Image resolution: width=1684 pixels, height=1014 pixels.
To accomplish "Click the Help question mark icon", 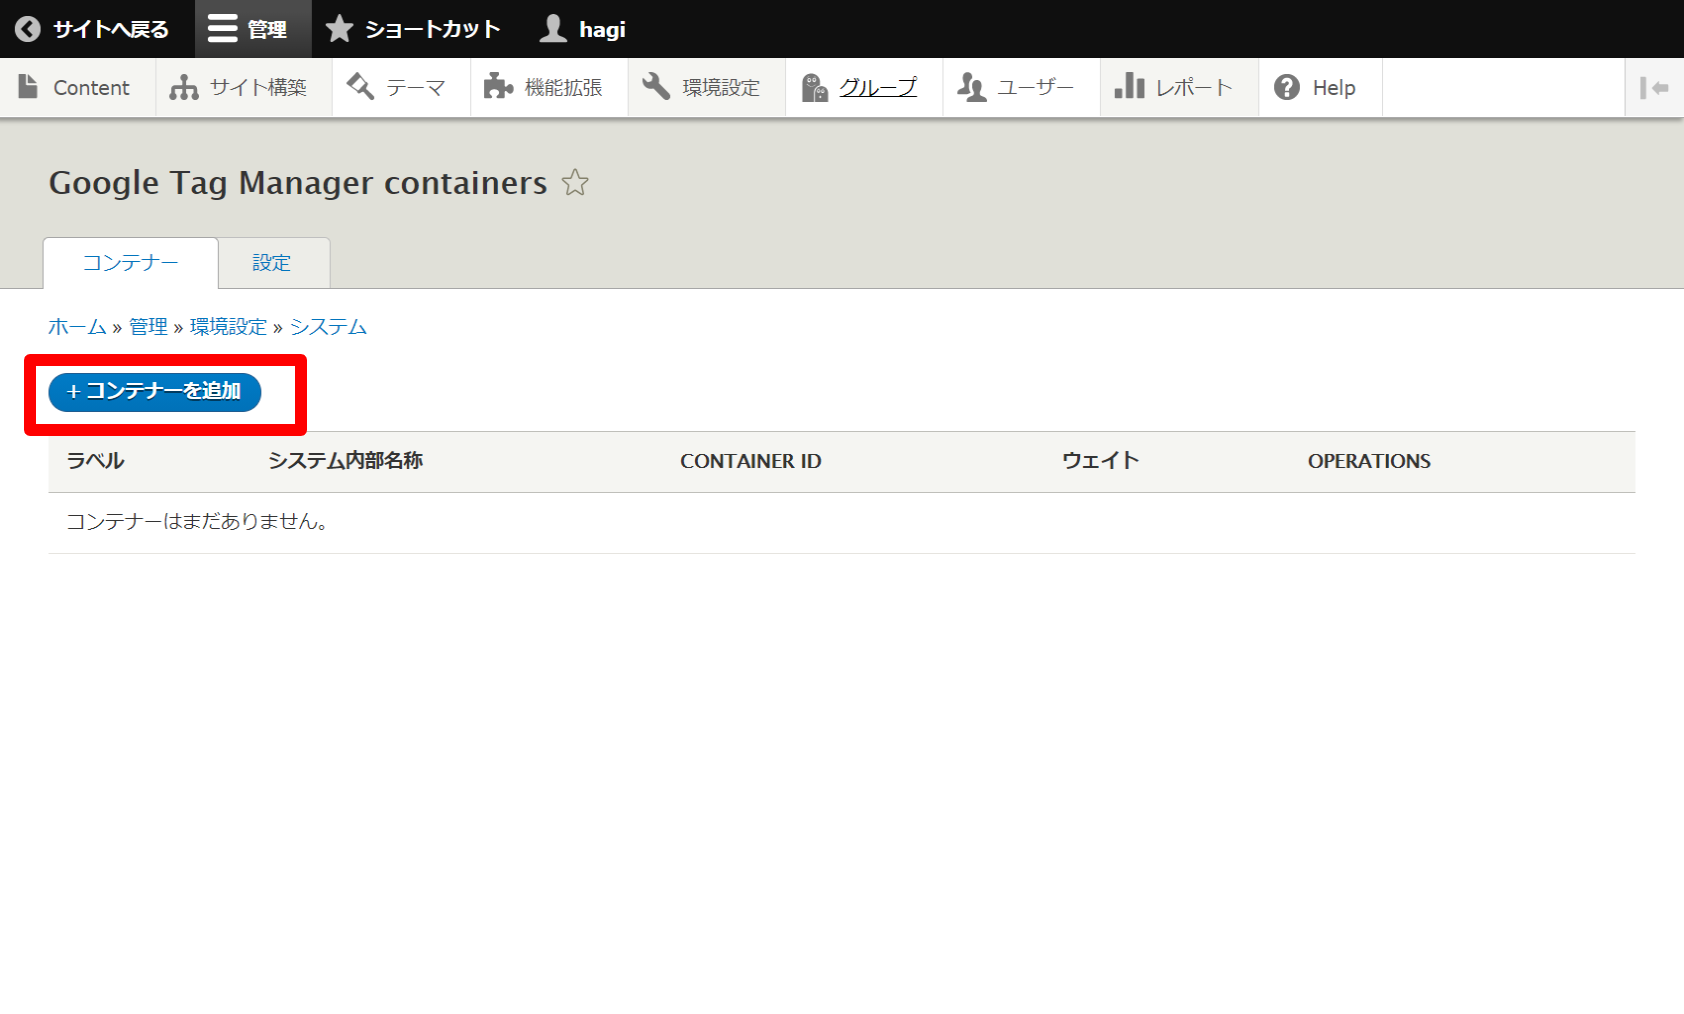I will click(x=1287, y=87).
